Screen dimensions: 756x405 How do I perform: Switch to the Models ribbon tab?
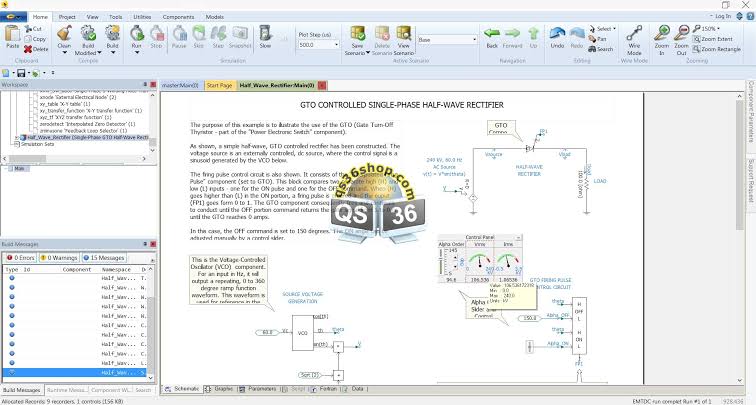(215, 17)
